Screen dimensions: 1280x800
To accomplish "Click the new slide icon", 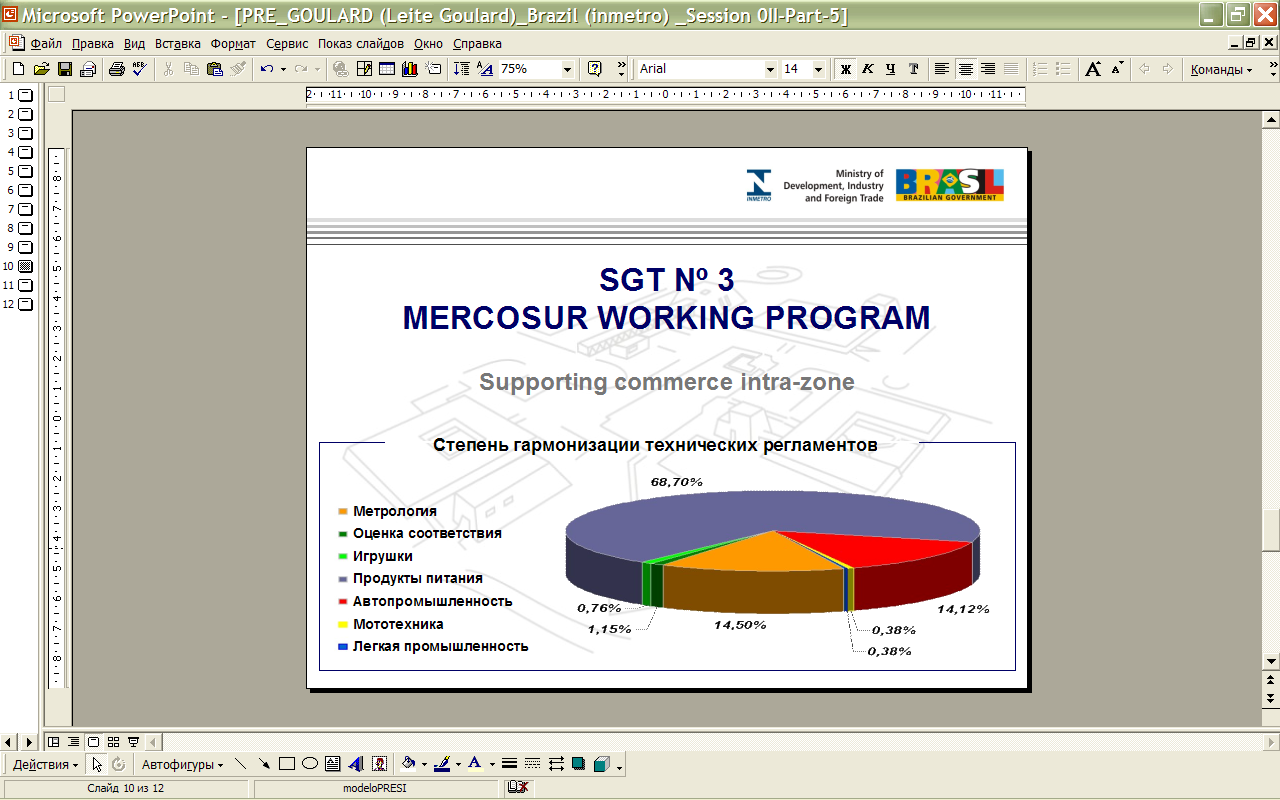I will coord(432,69).
